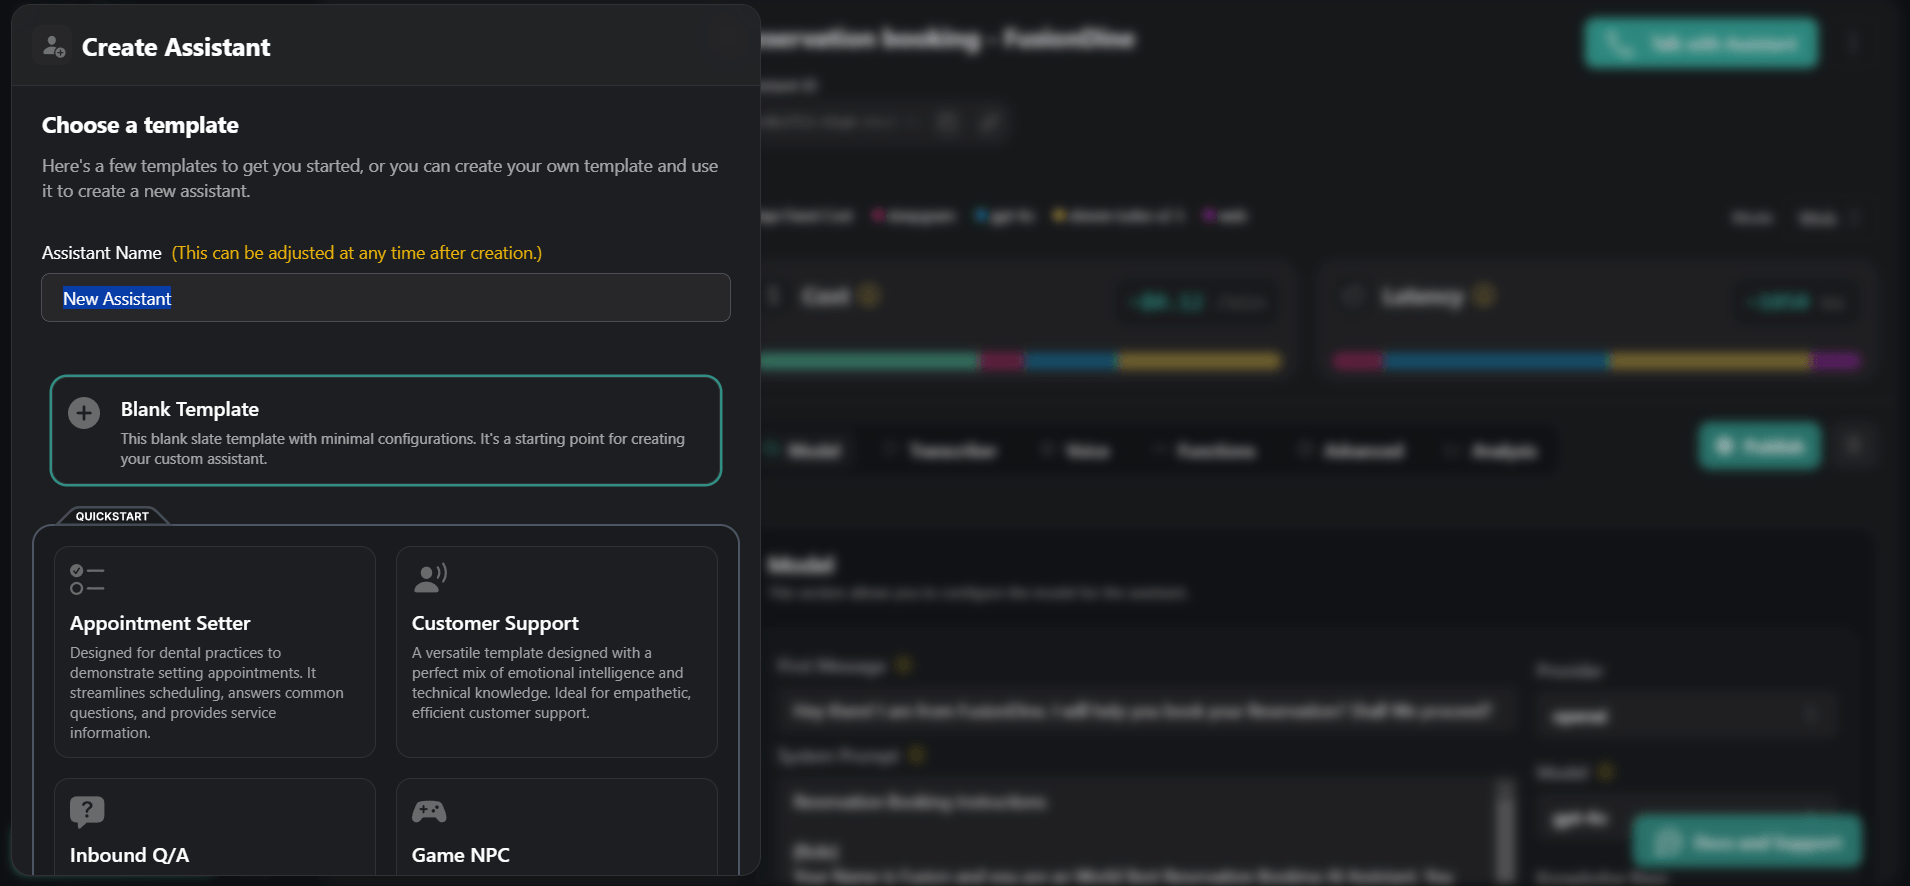Click the copy icon next to the assistant ID

946,121
